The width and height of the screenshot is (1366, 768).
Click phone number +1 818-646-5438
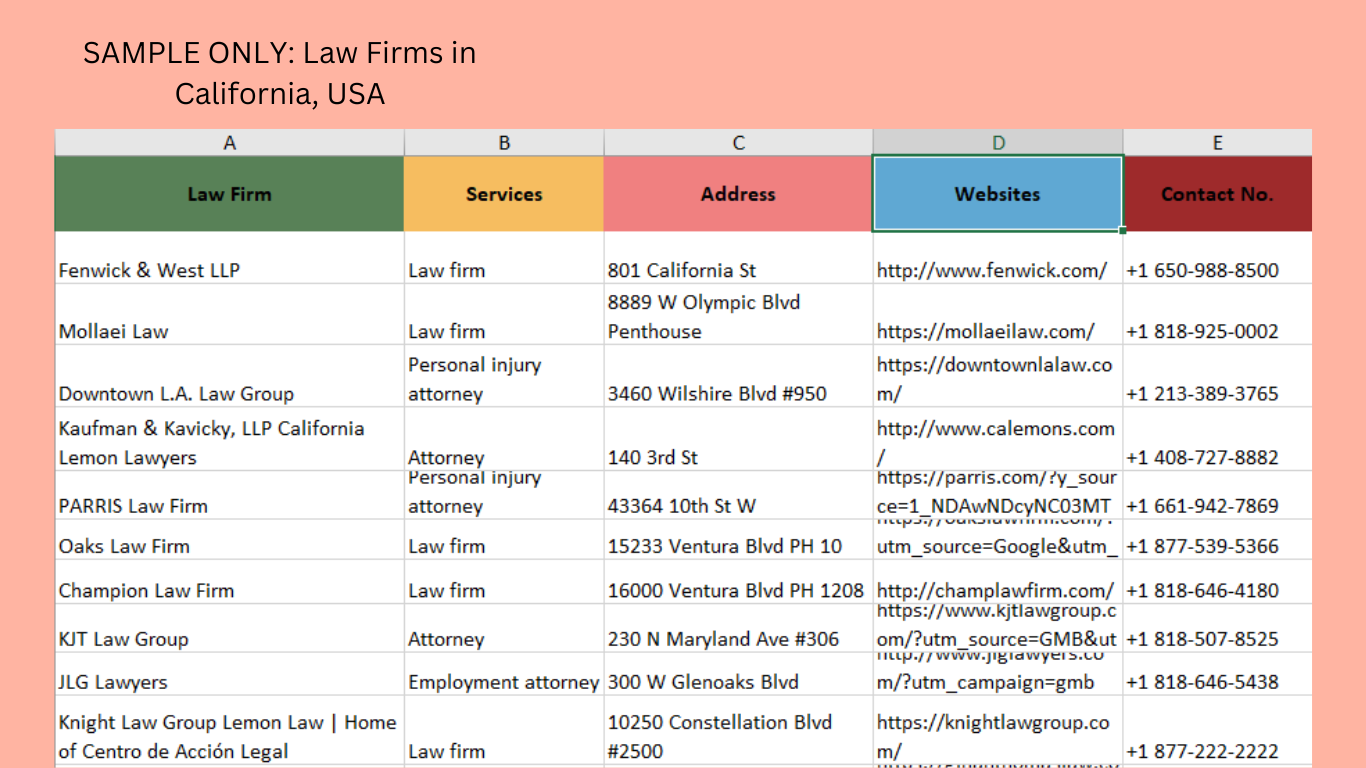coord(1202,682)
